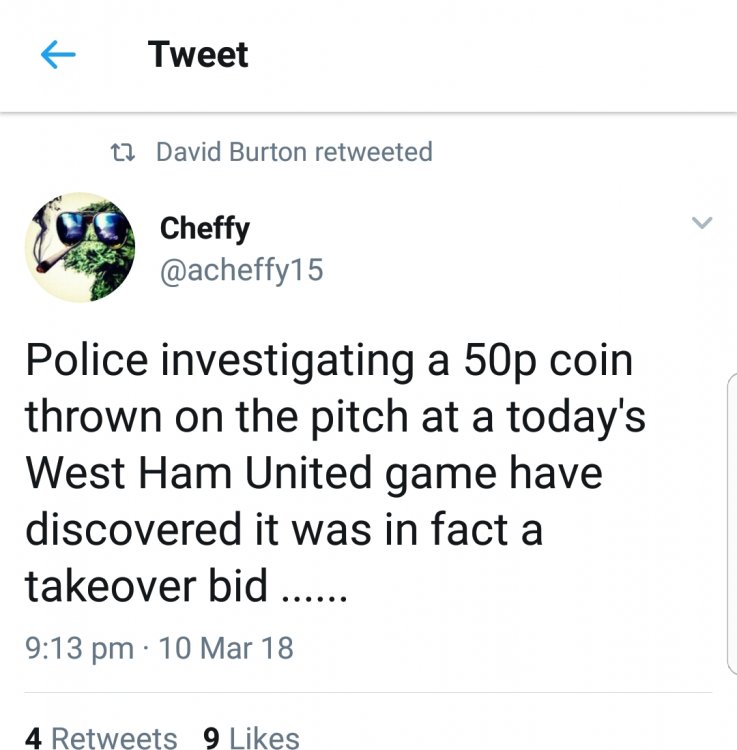Click the scrollbar handle on the right edge
The width and height of the screenshot is (737, 750).
pos(732,524)
